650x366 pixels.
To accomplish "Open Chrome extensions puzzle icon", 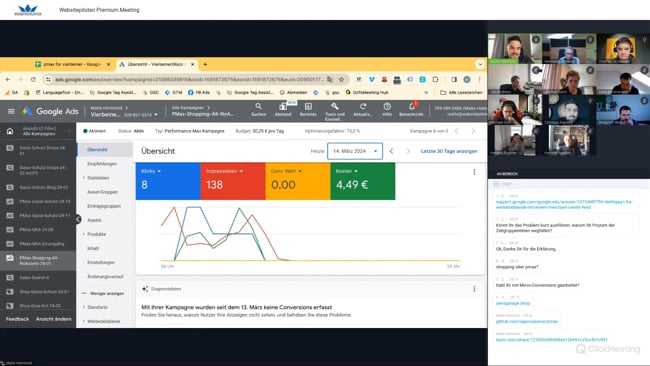I will click(435, 79).
